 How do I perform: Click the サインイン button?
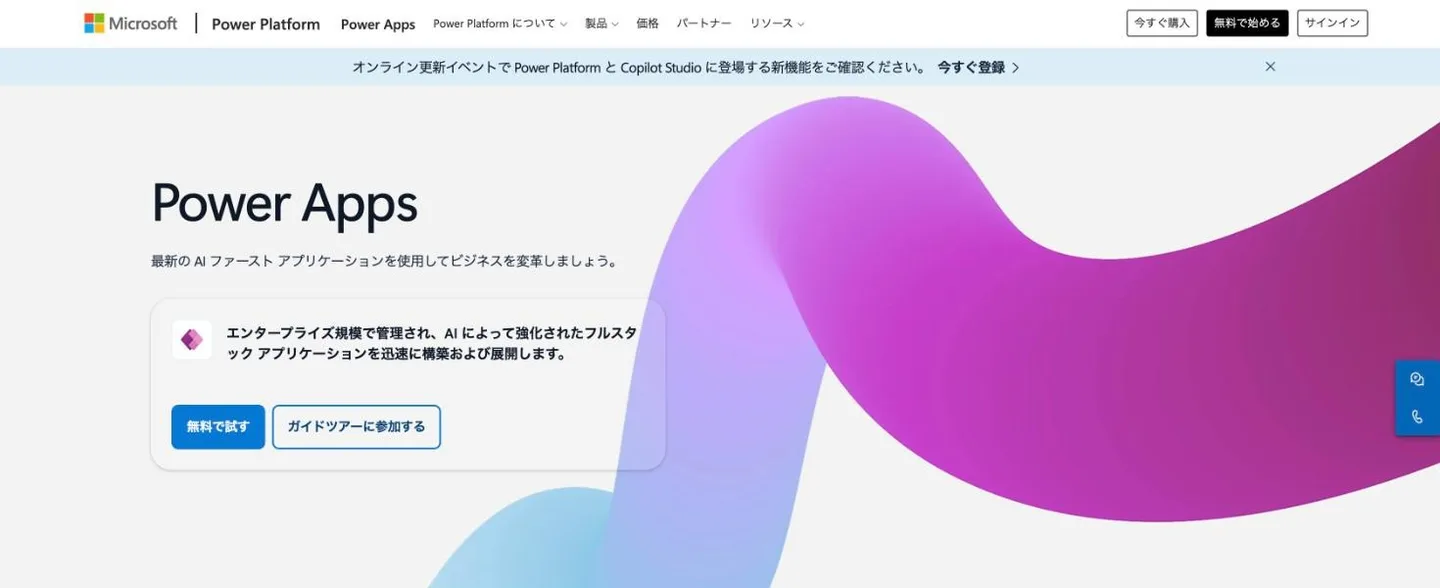click(1332, 23)
